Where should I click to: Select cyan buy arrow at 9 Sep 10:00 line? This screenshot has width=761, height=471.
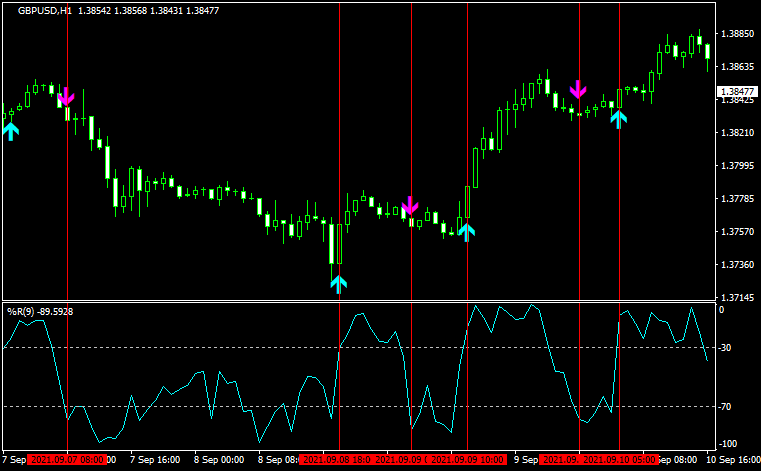467,232
